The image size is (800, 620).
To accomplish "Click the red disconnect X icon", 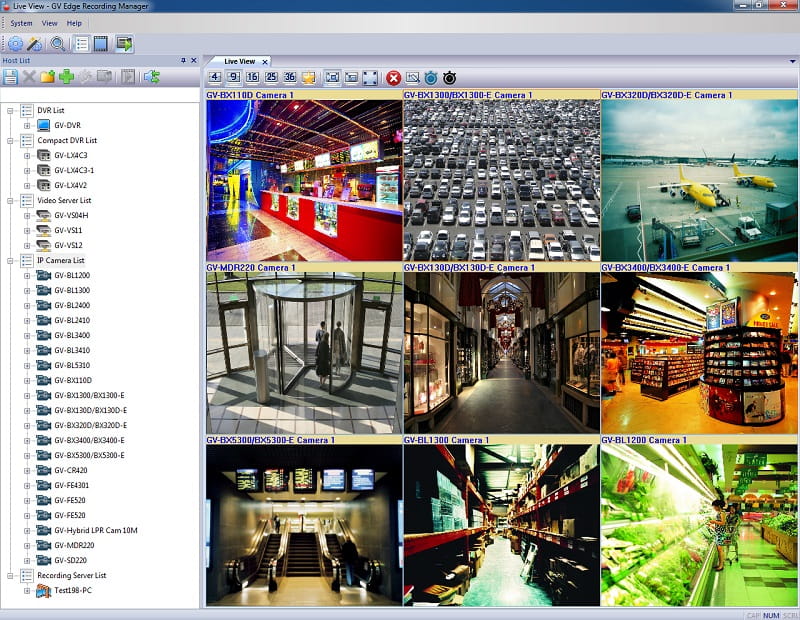I will pos(394,78).
